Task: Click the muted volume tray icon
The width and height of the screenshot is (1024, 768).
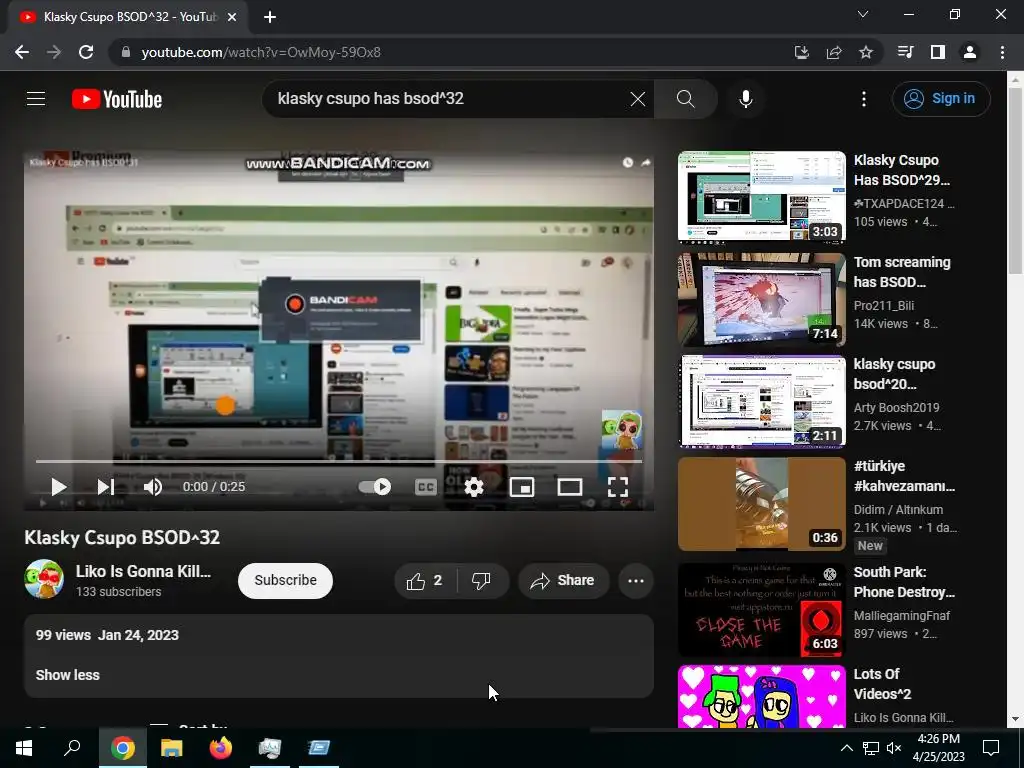Action: click(894, 748)
